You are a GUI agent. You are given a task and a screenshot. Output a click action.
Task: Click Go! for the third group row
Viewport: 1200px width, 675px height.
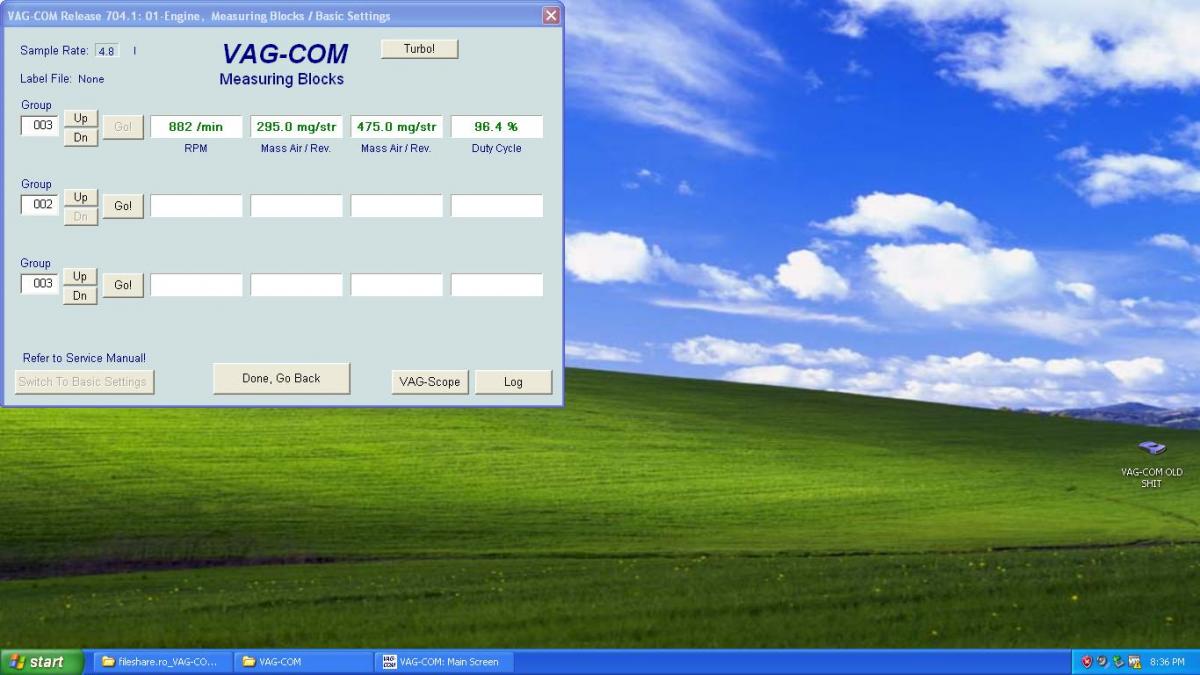[x=123, y=285]
